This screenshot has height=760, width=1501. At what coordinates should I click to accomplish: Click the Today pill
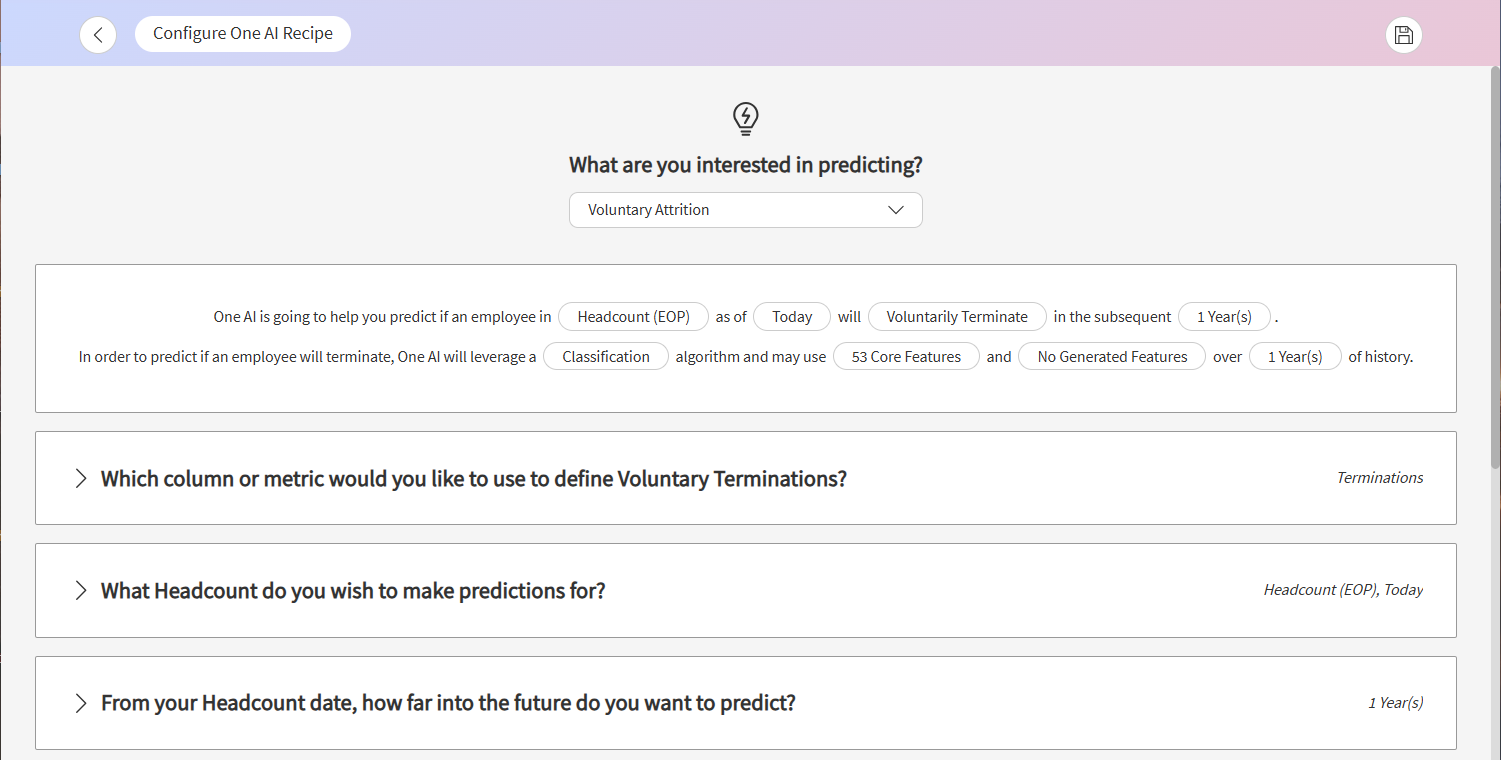pos(792,316)
